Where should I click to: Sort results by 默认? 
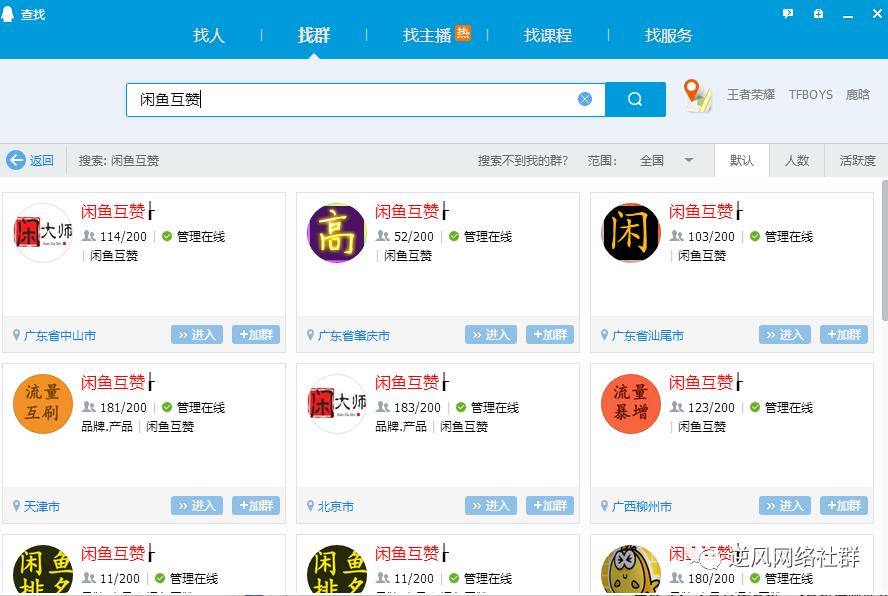pyautogui.click(x=742, y=160)
